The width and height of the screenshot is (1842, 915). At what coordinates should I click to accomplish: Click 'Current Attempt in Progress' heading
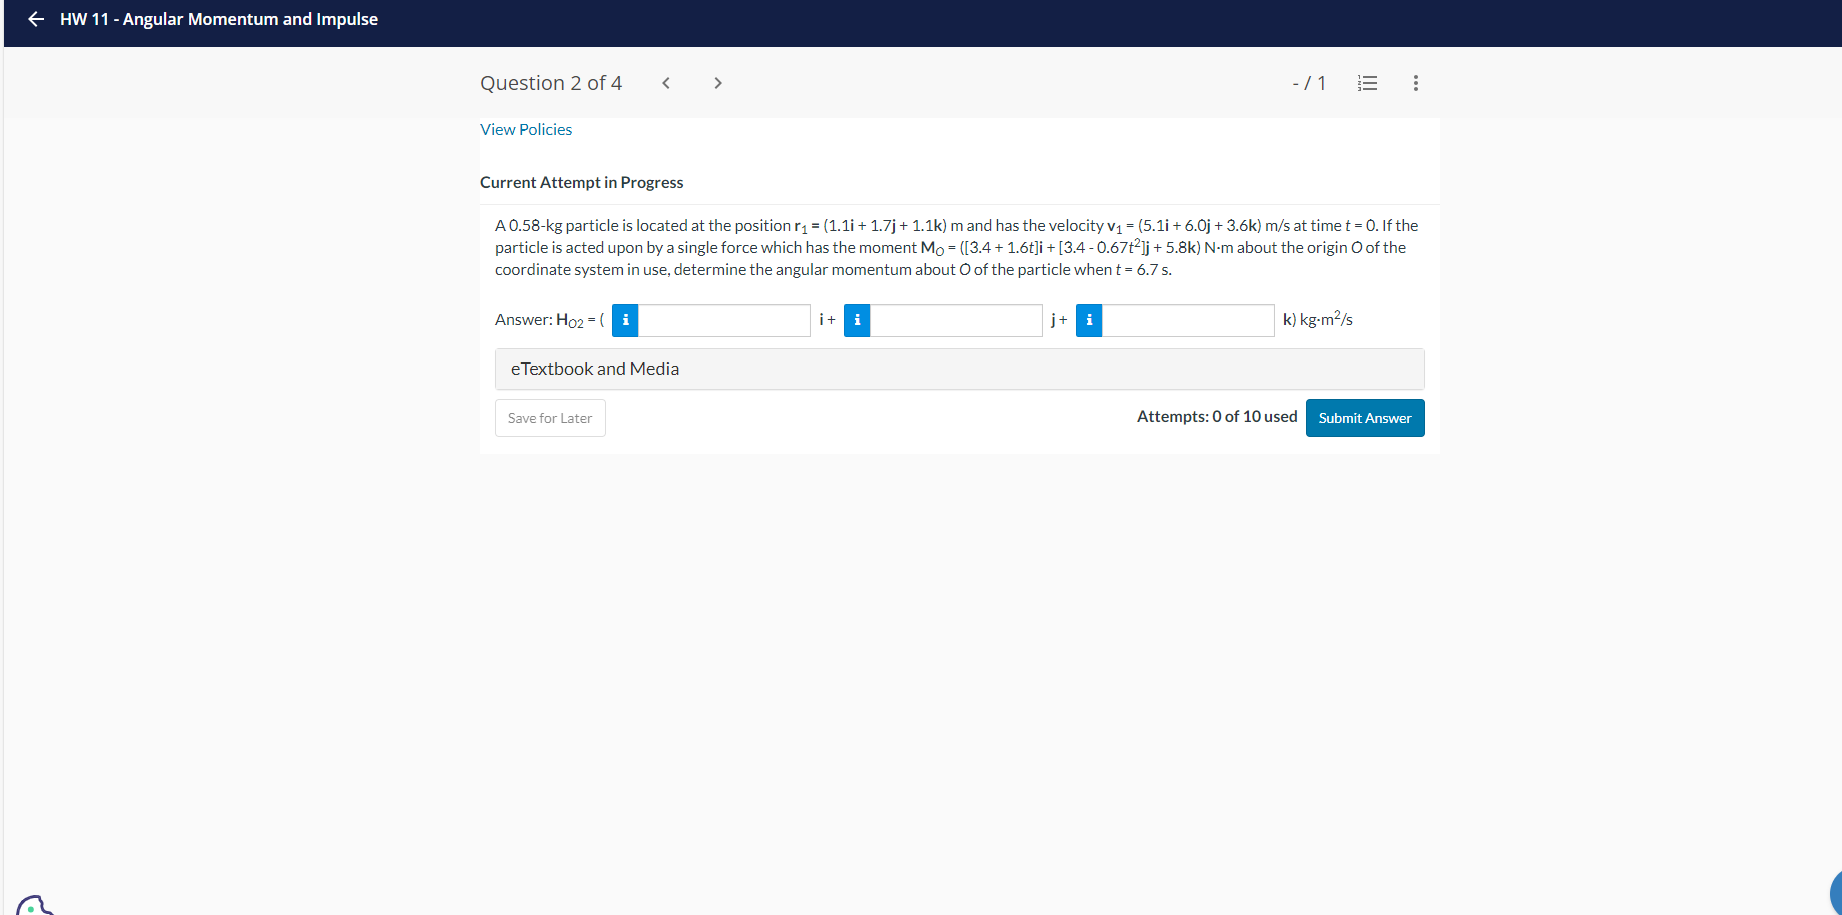tap(582, 182)
